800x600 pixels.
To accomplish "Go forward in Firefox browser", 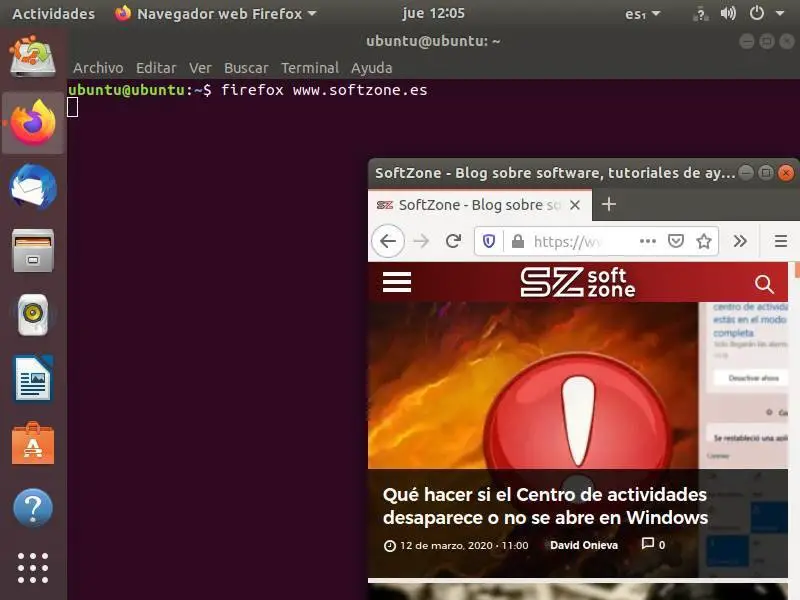I will point(421,241).
